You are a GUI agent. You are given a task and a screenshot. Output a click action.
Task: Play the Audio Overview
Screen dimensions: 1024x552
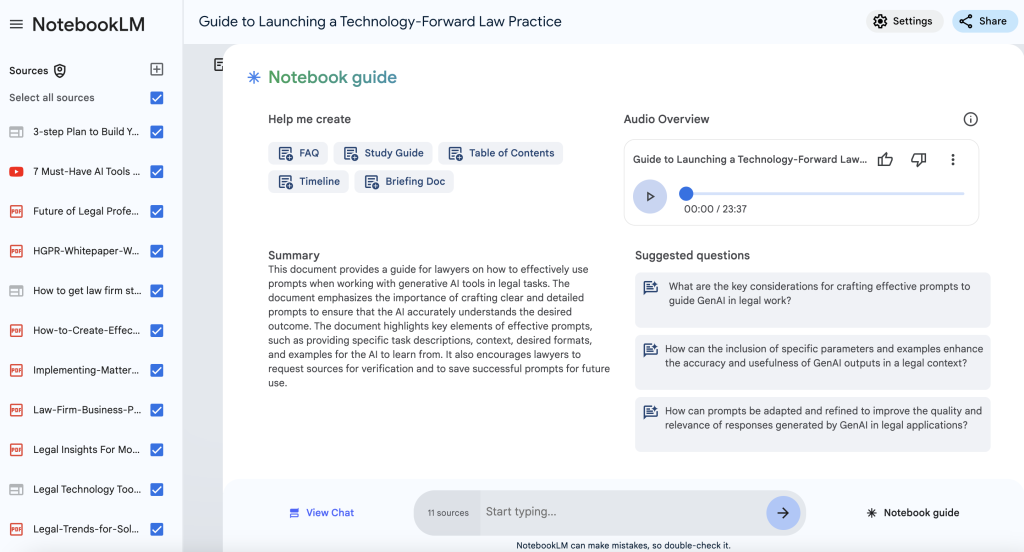coord(650,197)
